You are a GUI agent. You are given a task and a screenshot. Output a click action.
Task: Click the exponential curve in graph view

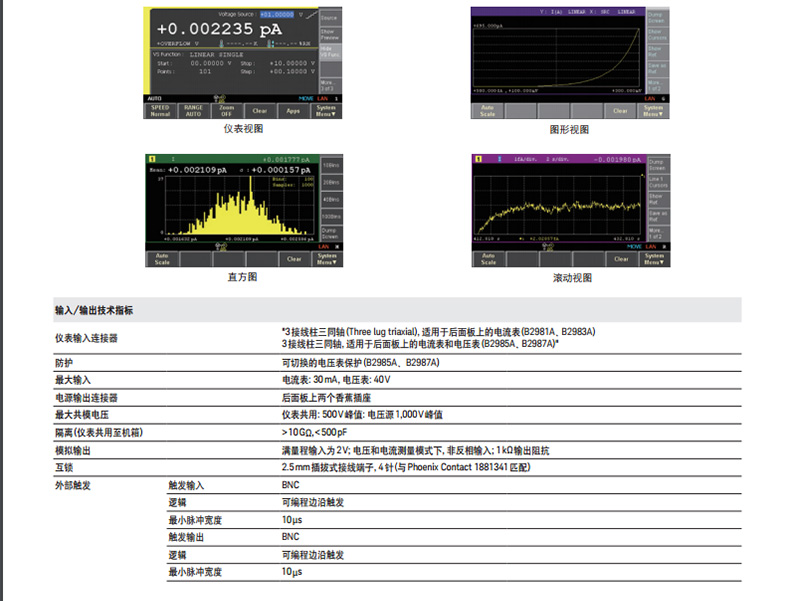pos(622,57)
